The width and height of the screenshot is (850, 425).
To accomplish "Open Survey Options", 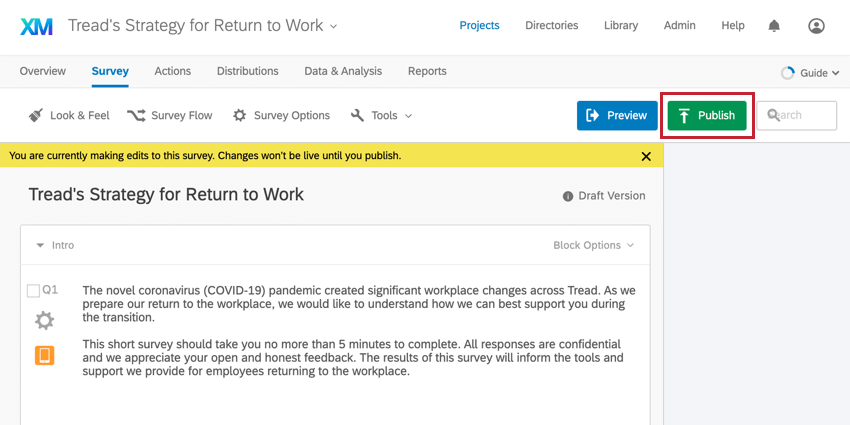I will 281,115.
